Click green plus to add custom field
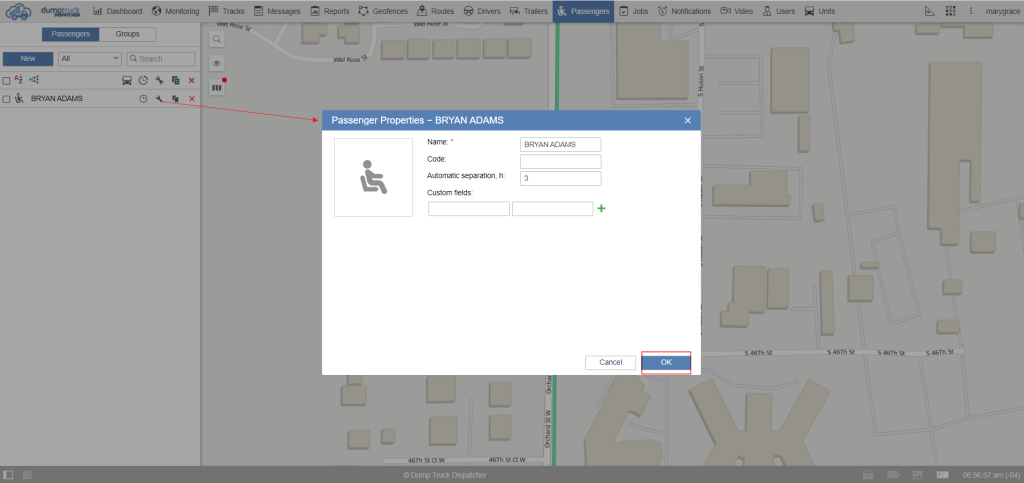1024x483 pixels. tap(601, 208)
